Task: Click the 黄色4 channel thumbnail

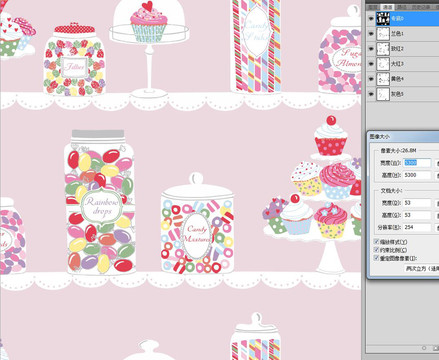Action: [x=383, y=79]
